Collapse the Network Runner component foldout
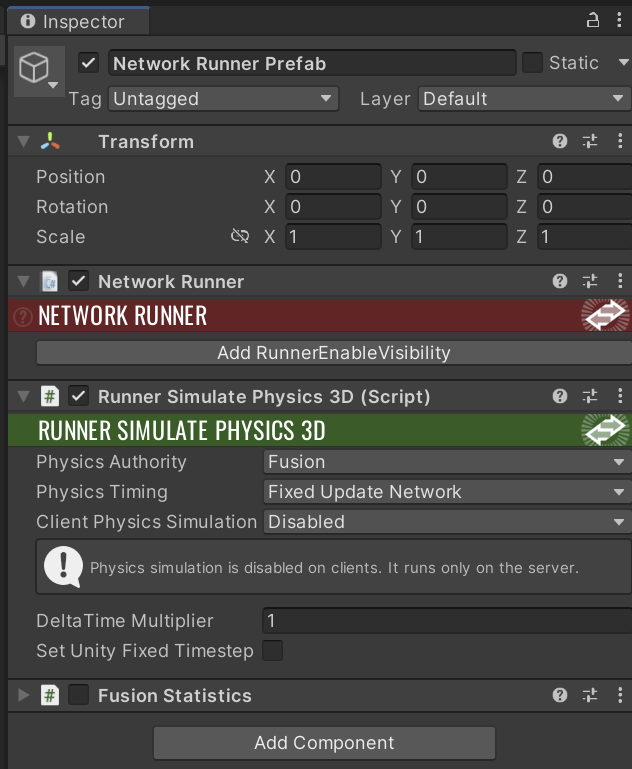This screenshot has height=769, width=632. [x=23, y=282]
